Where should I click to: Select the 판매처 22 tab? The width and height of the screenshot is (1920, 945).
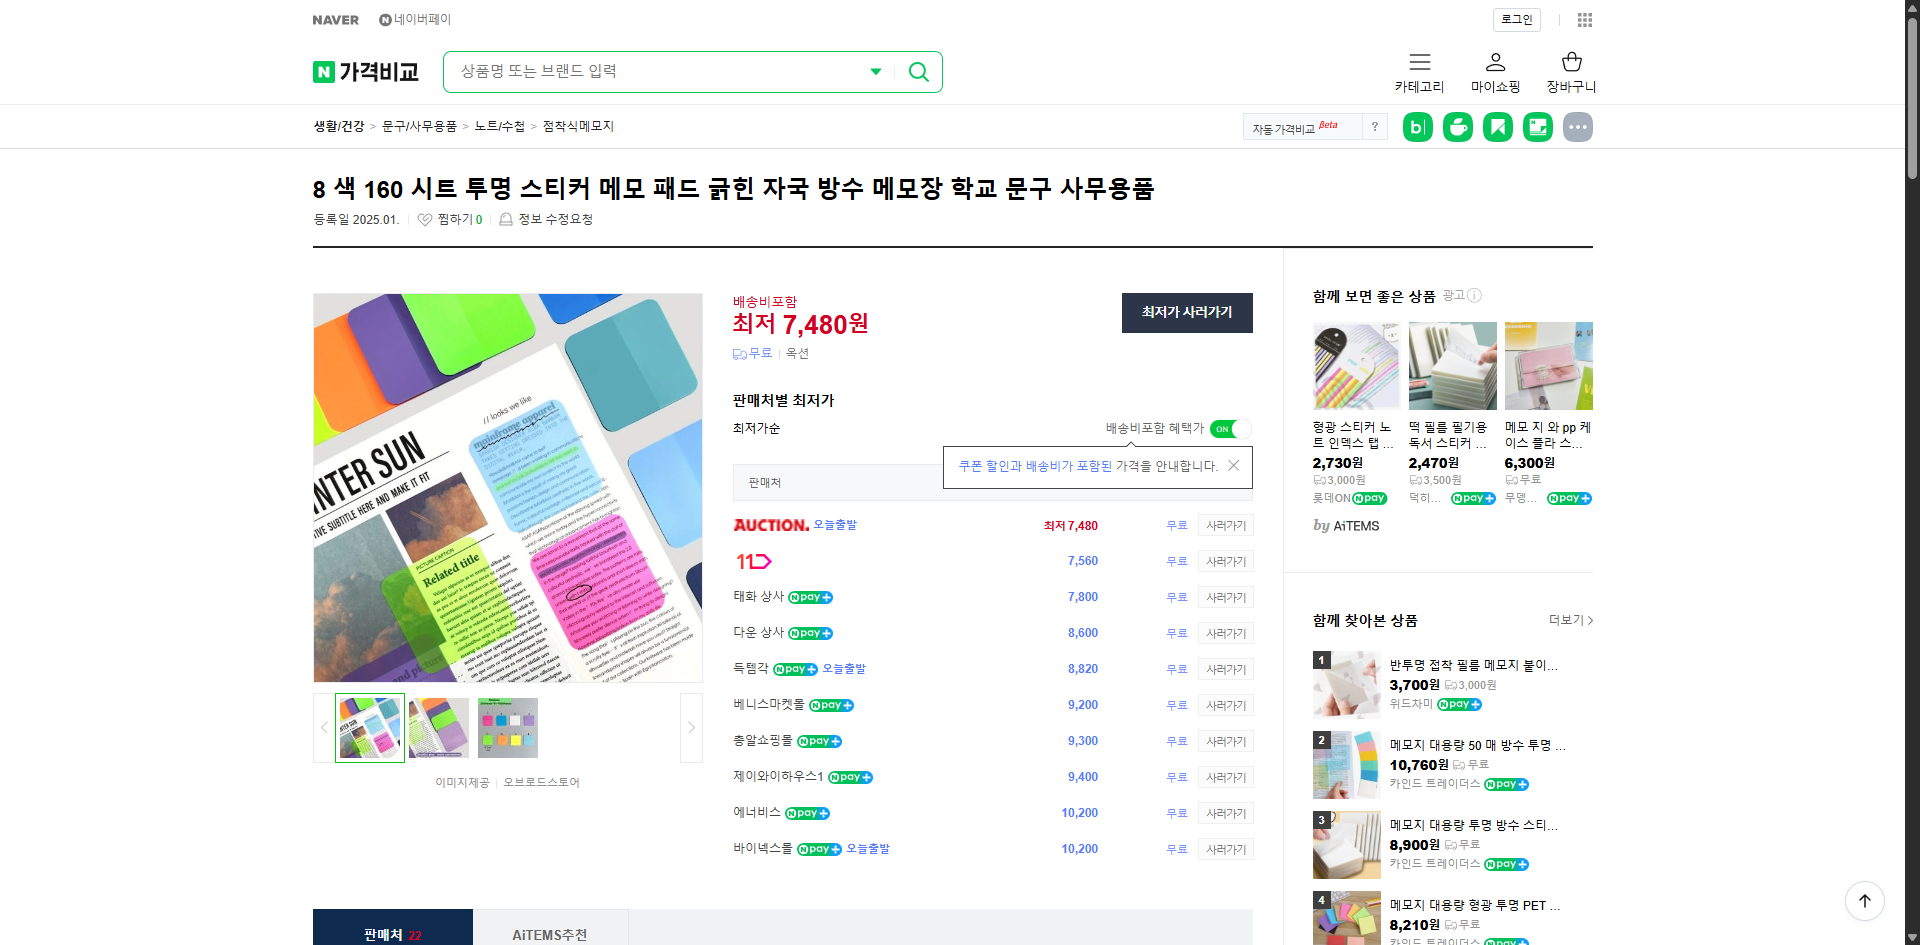point(391,934)
